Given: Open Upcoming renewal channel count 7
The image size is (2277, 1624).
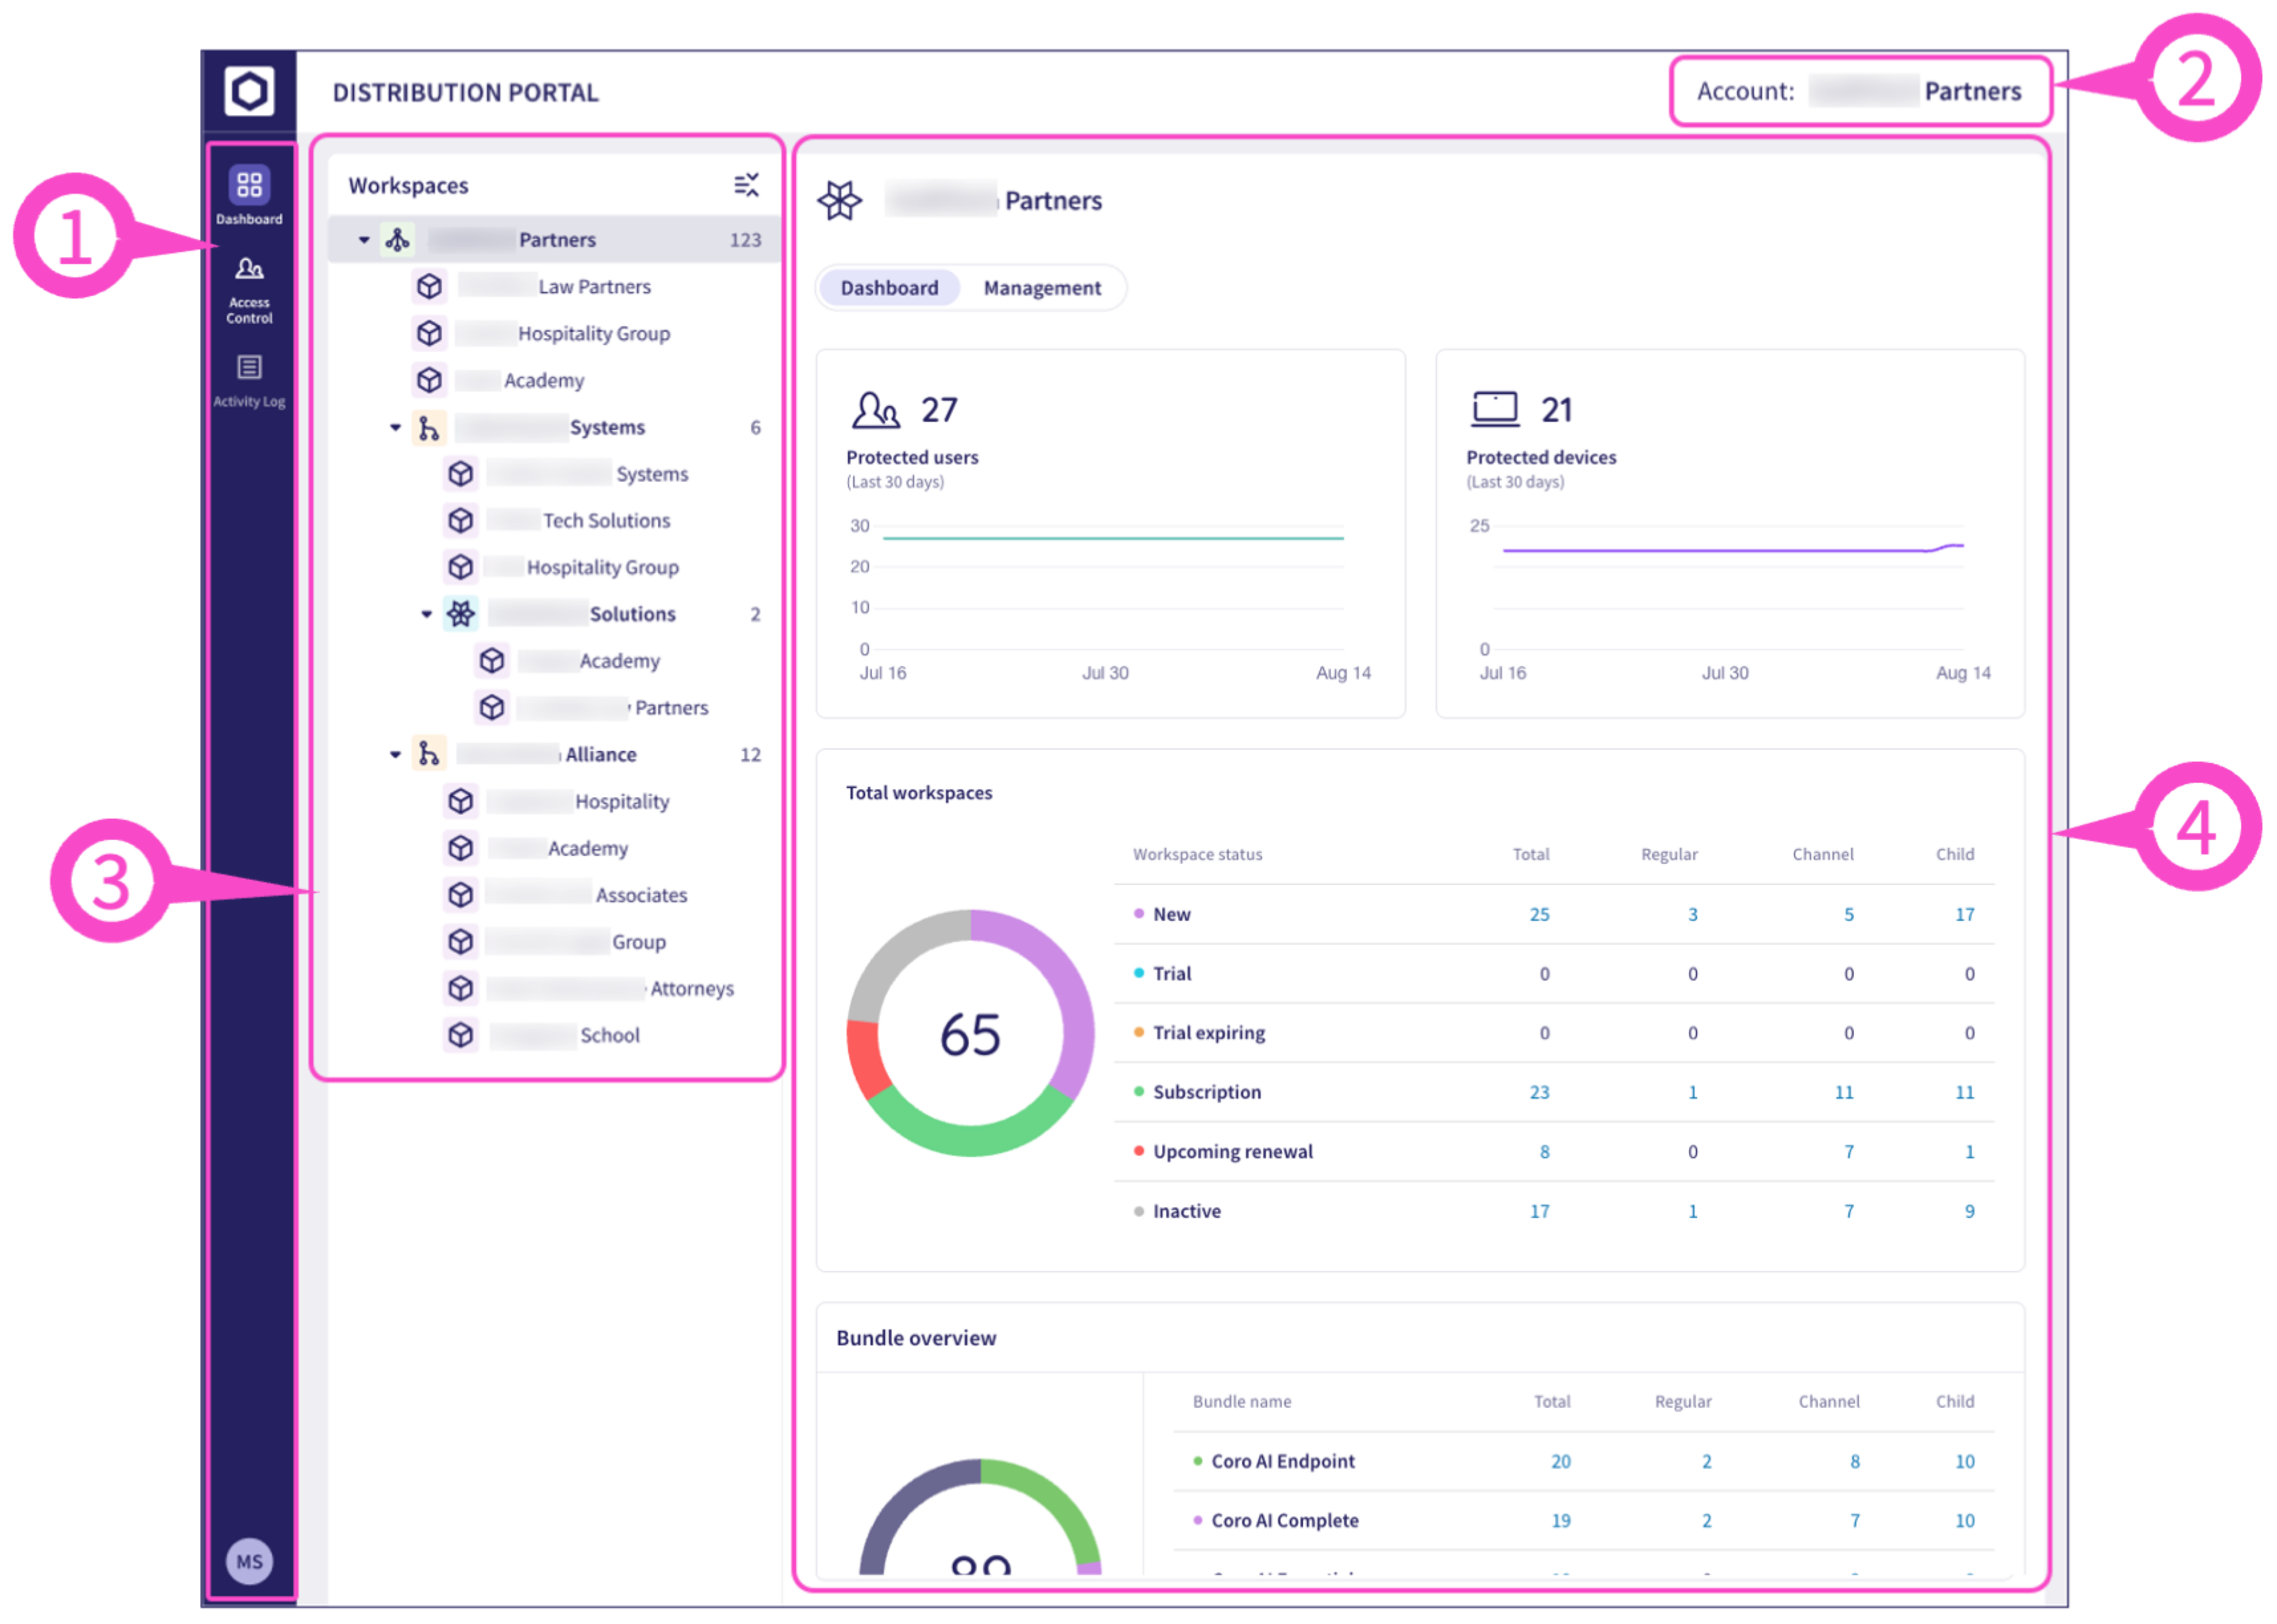Looking at the screenshot, I should click(x=1848, y=1152).
